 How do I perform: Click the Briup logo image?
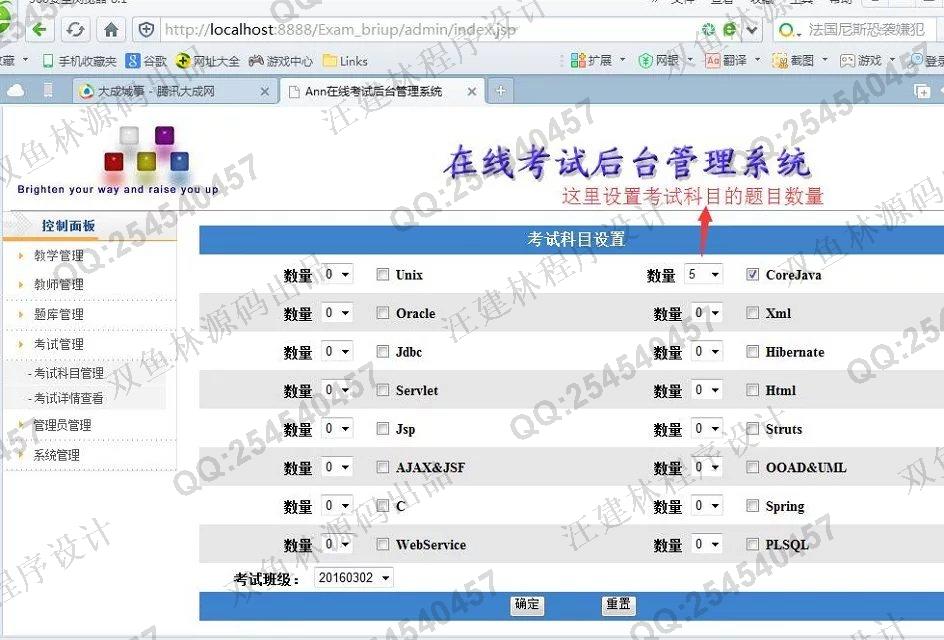click(117, 160)
